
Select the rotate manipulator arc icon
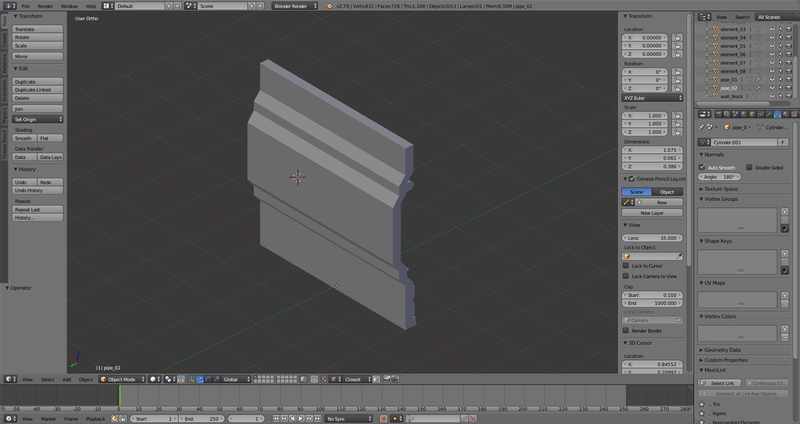[208, 379]
